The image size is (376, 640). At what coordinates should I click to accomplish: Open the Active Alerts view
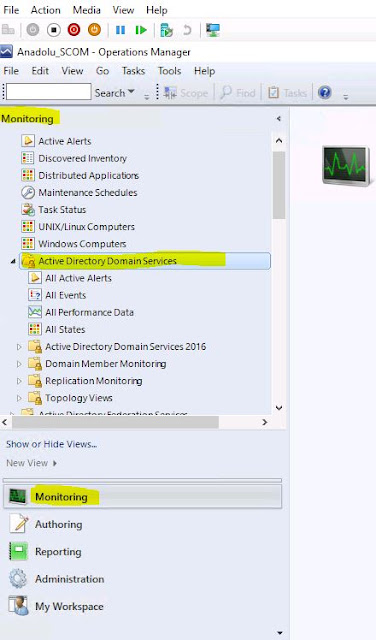tap(65, 141)
